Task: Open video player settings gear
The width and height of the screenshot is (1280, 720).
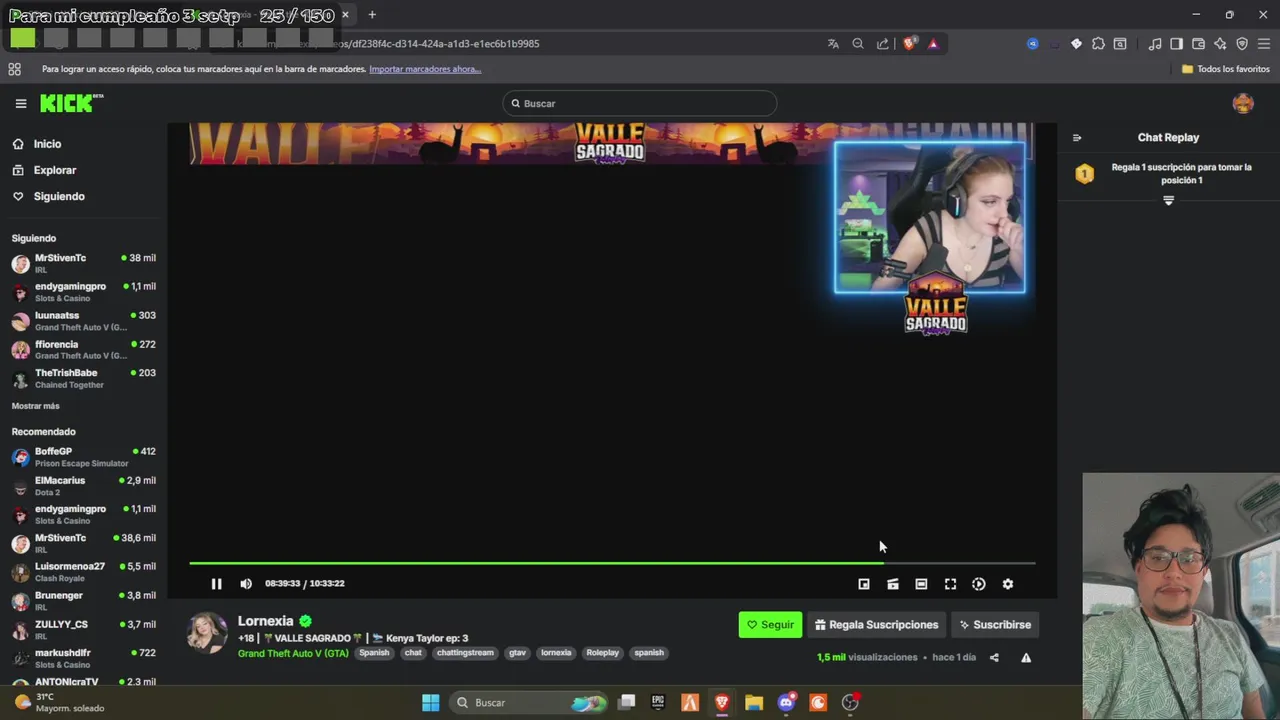Action: point(1008,584)
